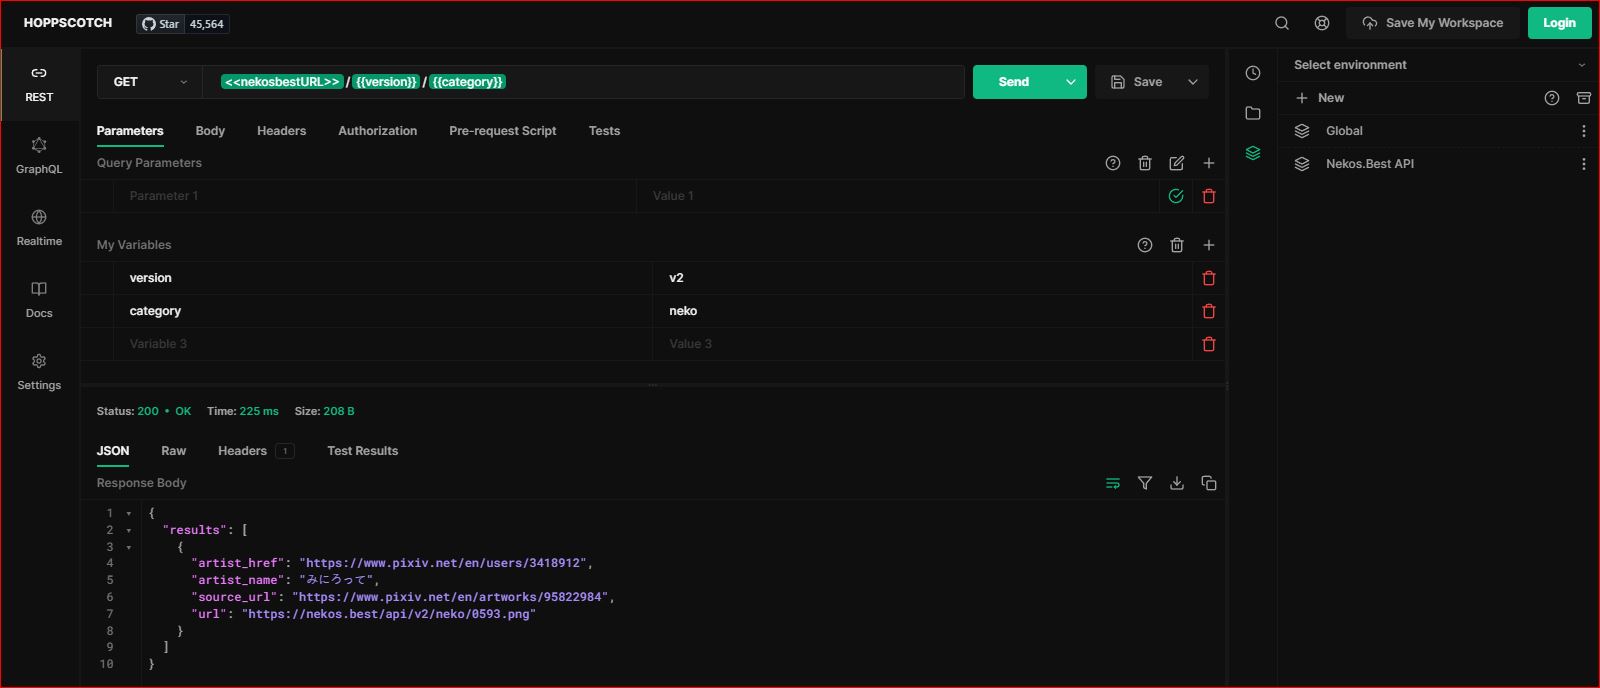Open the GET method dropdown
This screenshot has width=1600, height=688.
tap(150, 82)
